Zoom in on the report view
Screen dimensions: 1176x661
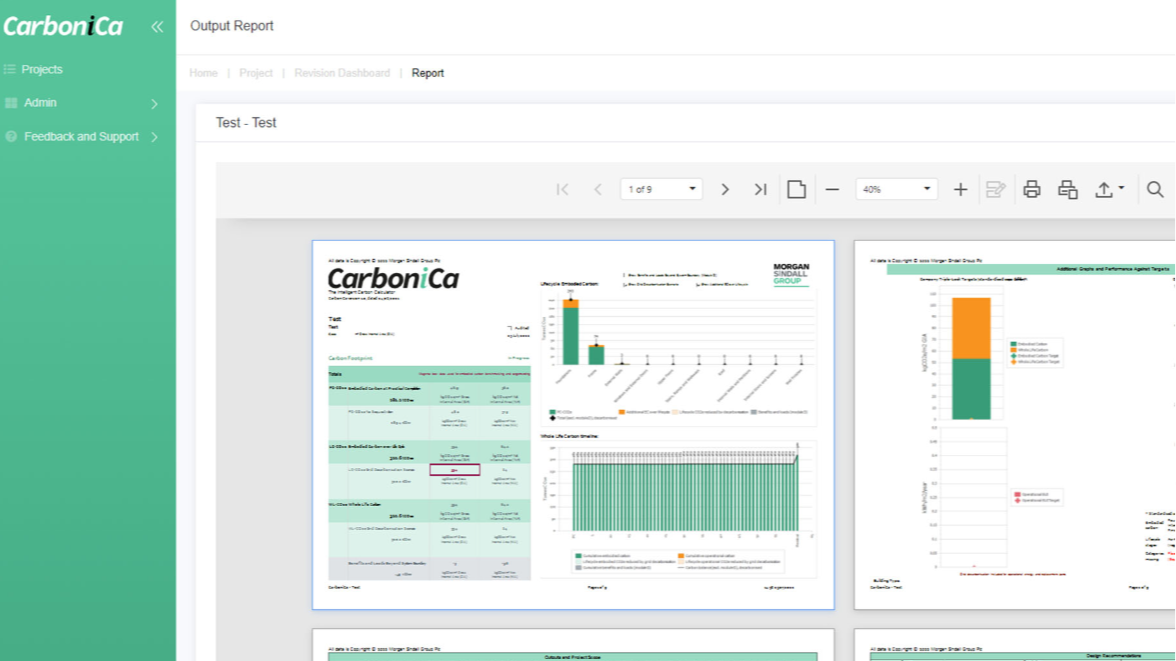tap(959, 188)
